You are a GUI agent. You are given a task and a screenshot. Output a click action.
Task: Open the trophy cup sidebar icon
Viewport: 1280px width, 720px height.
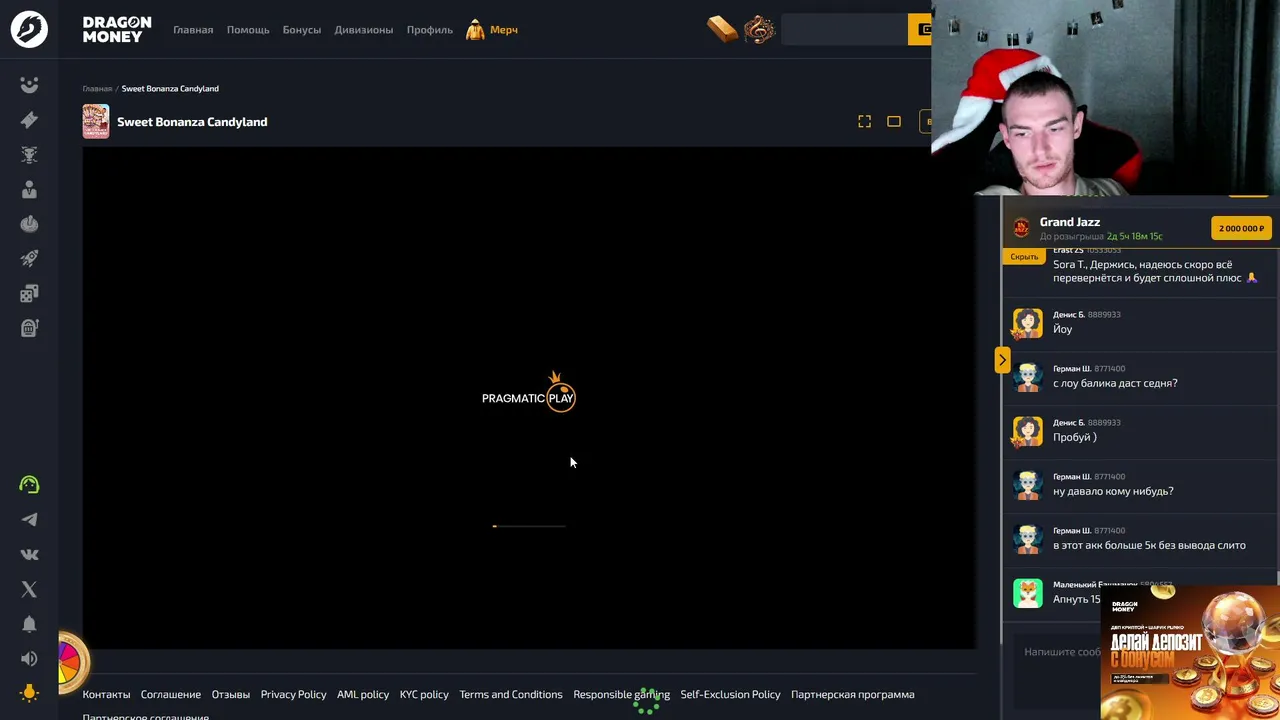pos(29,155)
